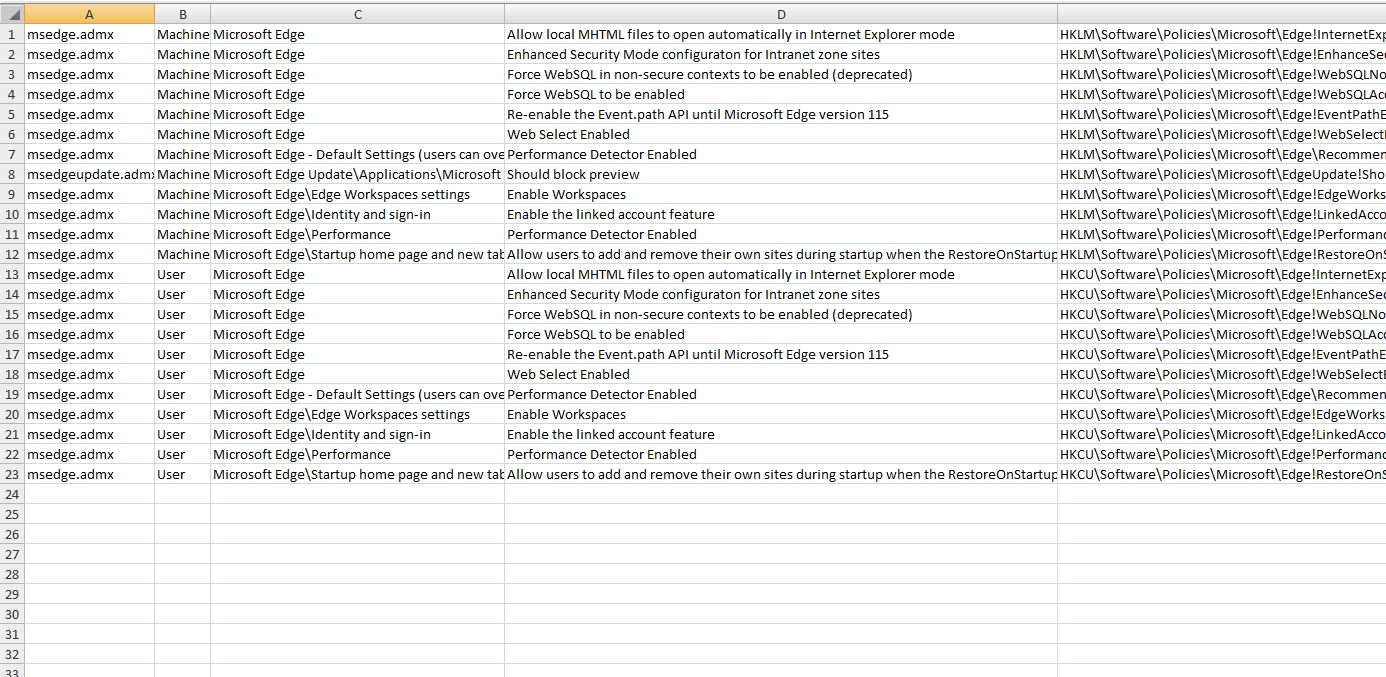Click the HKLM 'Edge!EdgeWorks' cell in row 9
This screenshot has width=1386, height=677.
(1222, 194)
